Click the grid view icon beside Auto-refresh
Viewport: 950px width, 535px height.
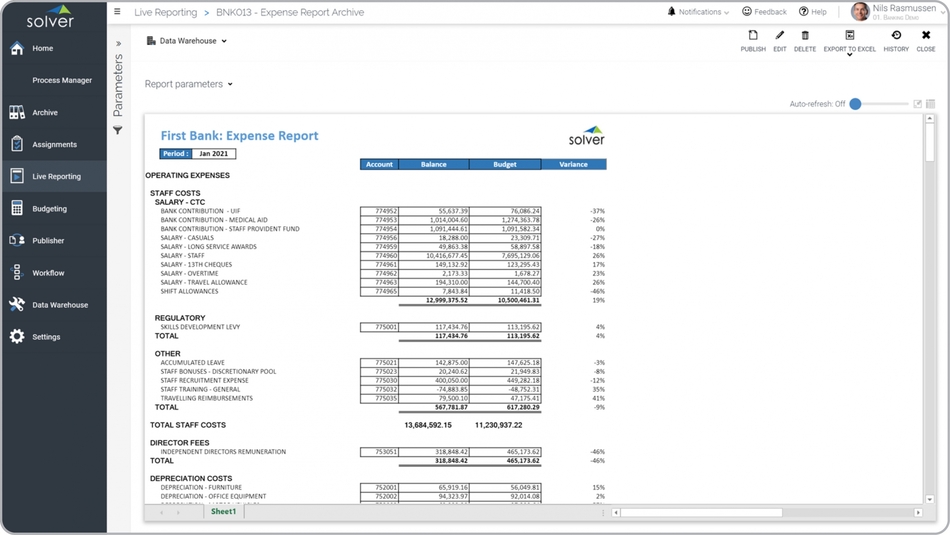[930, 104]
